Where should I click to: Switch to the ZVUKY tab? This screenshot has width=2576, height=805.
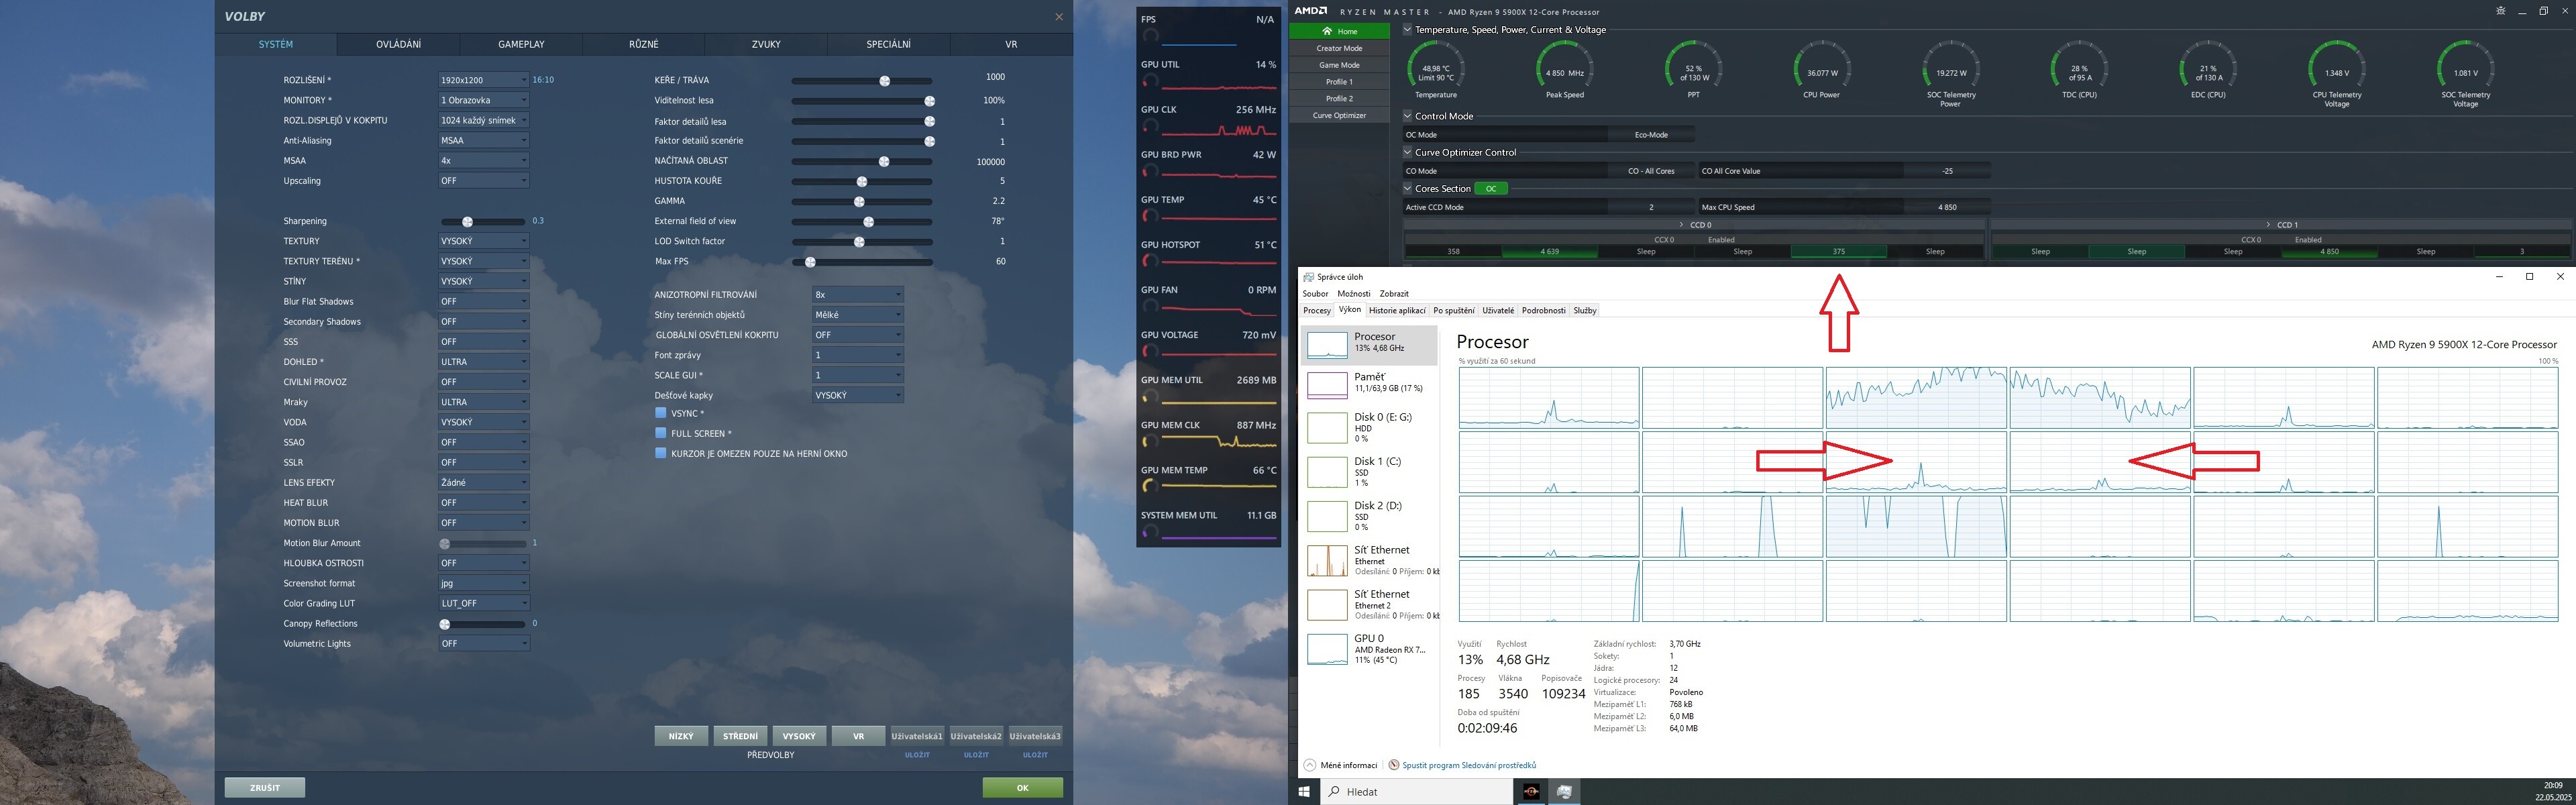pos(766,44)
